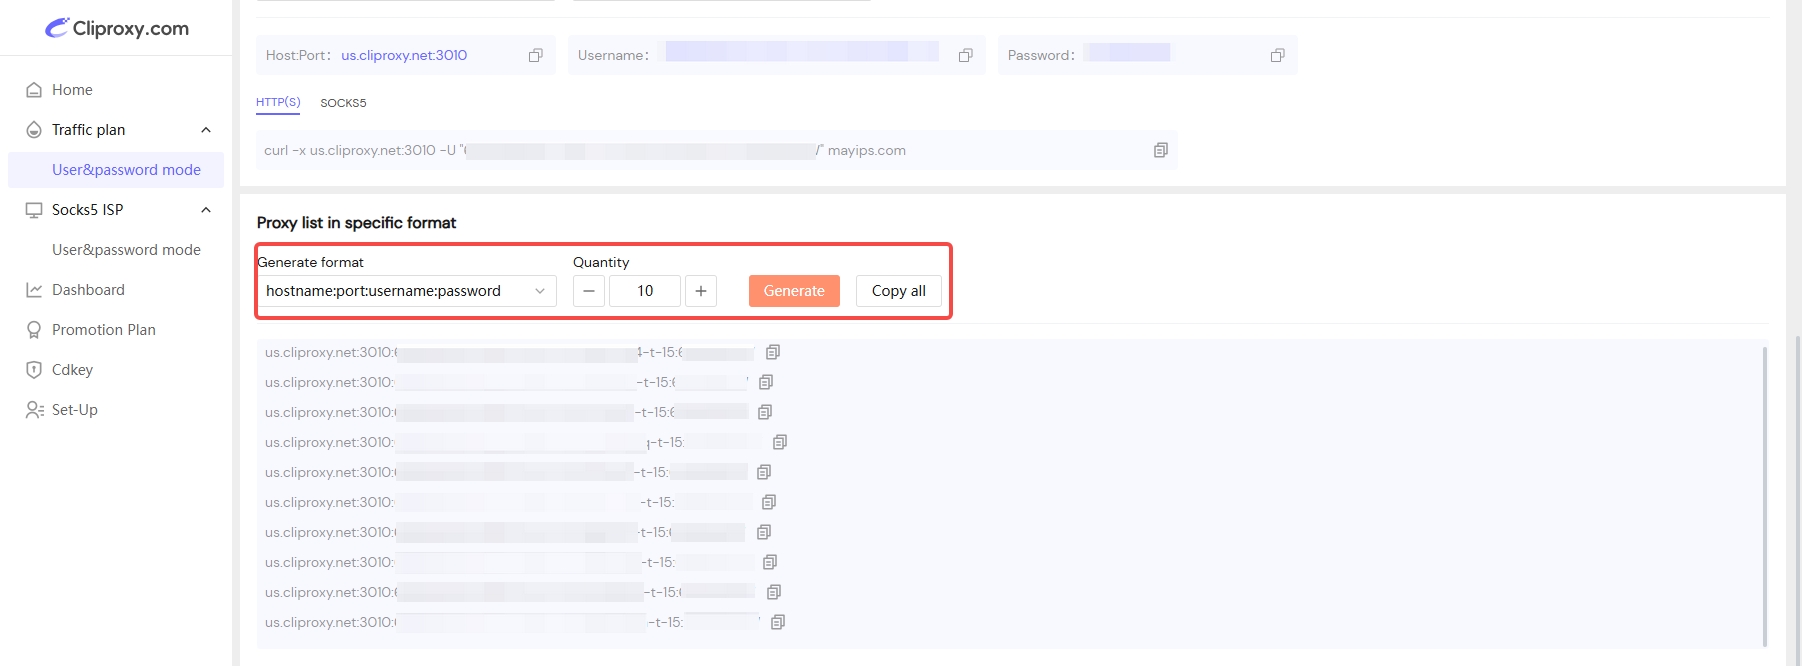1802x666 pixels.
Task: Collapse the Traffic plan menu
Action: pos(206,130)
